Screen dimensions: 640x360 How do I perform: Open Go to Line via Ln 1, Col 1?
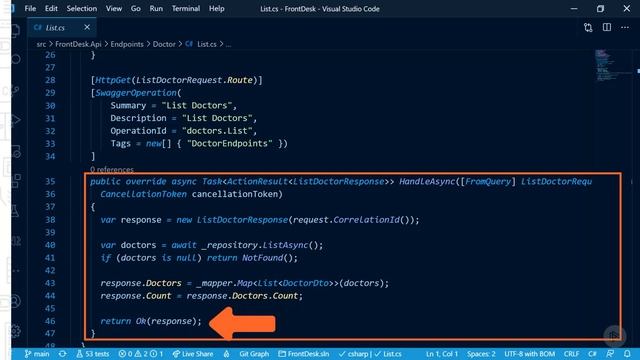pos(442,354)
